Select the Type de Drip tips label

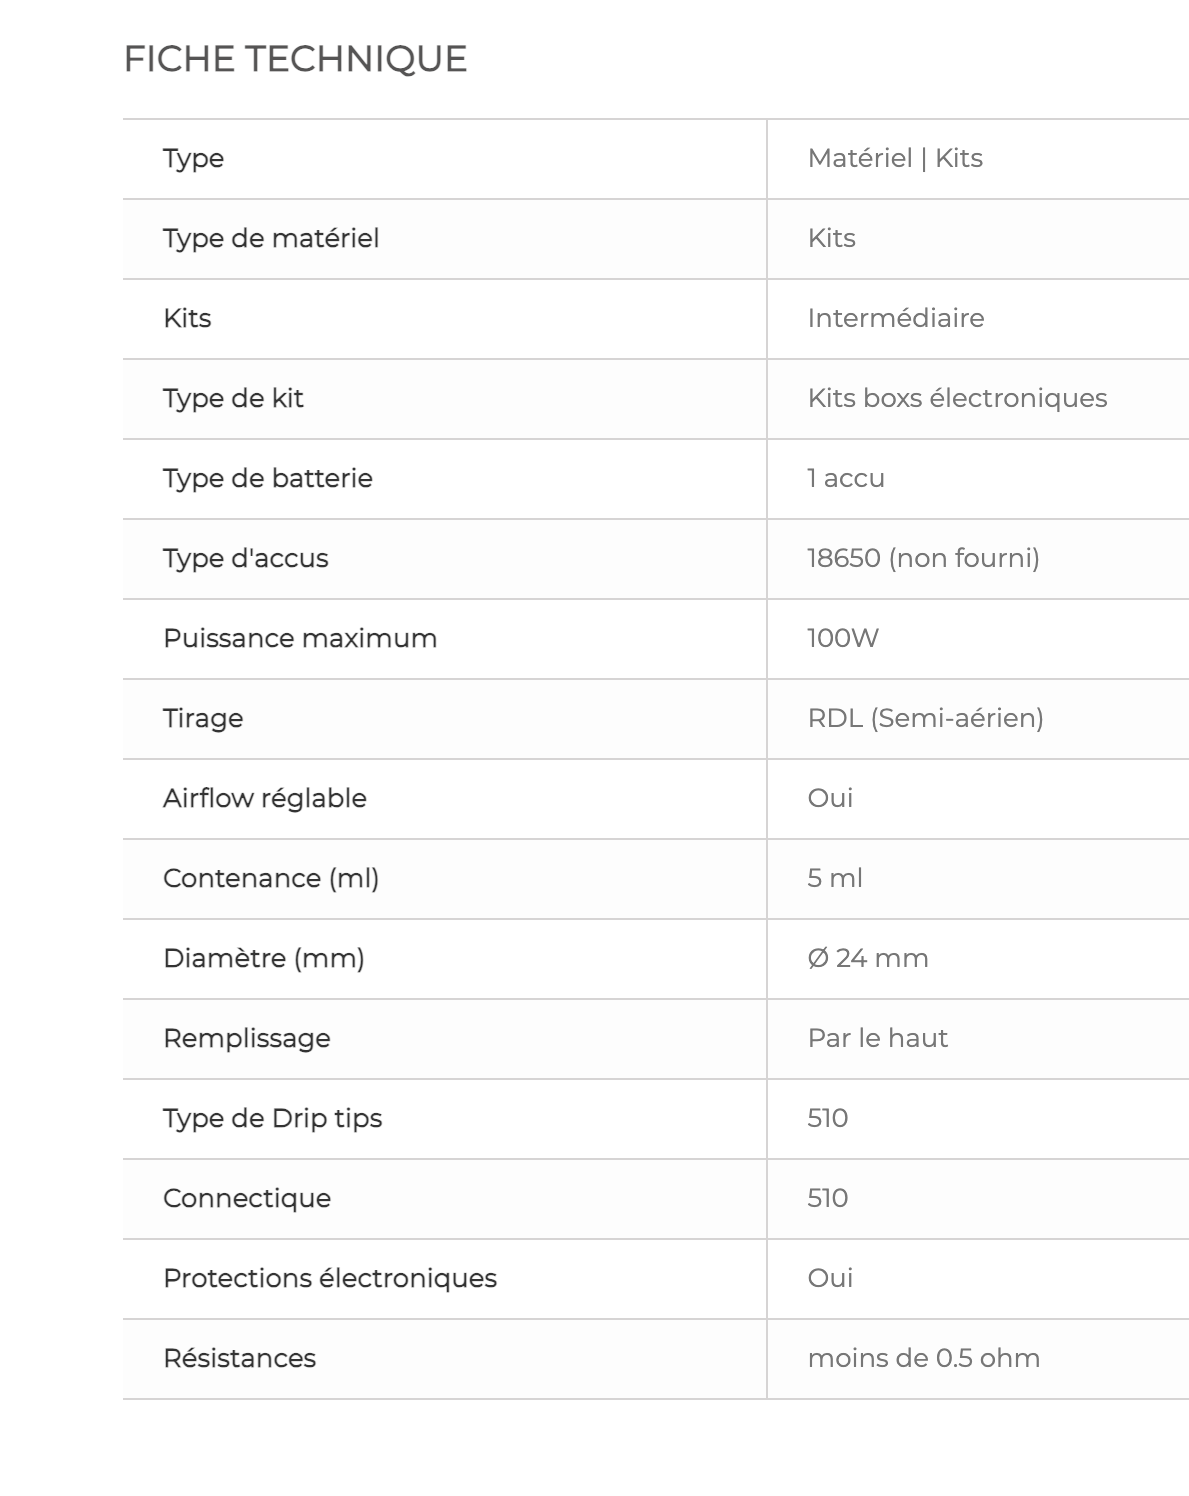pos(273,1118)
